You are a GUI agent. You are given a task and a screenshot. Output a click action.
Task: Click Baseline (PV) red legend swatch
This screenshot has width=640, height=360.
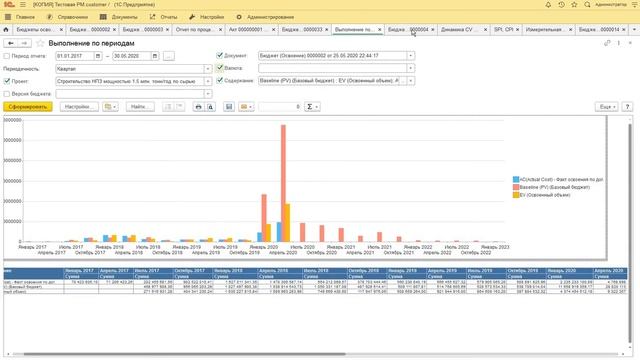516,187
